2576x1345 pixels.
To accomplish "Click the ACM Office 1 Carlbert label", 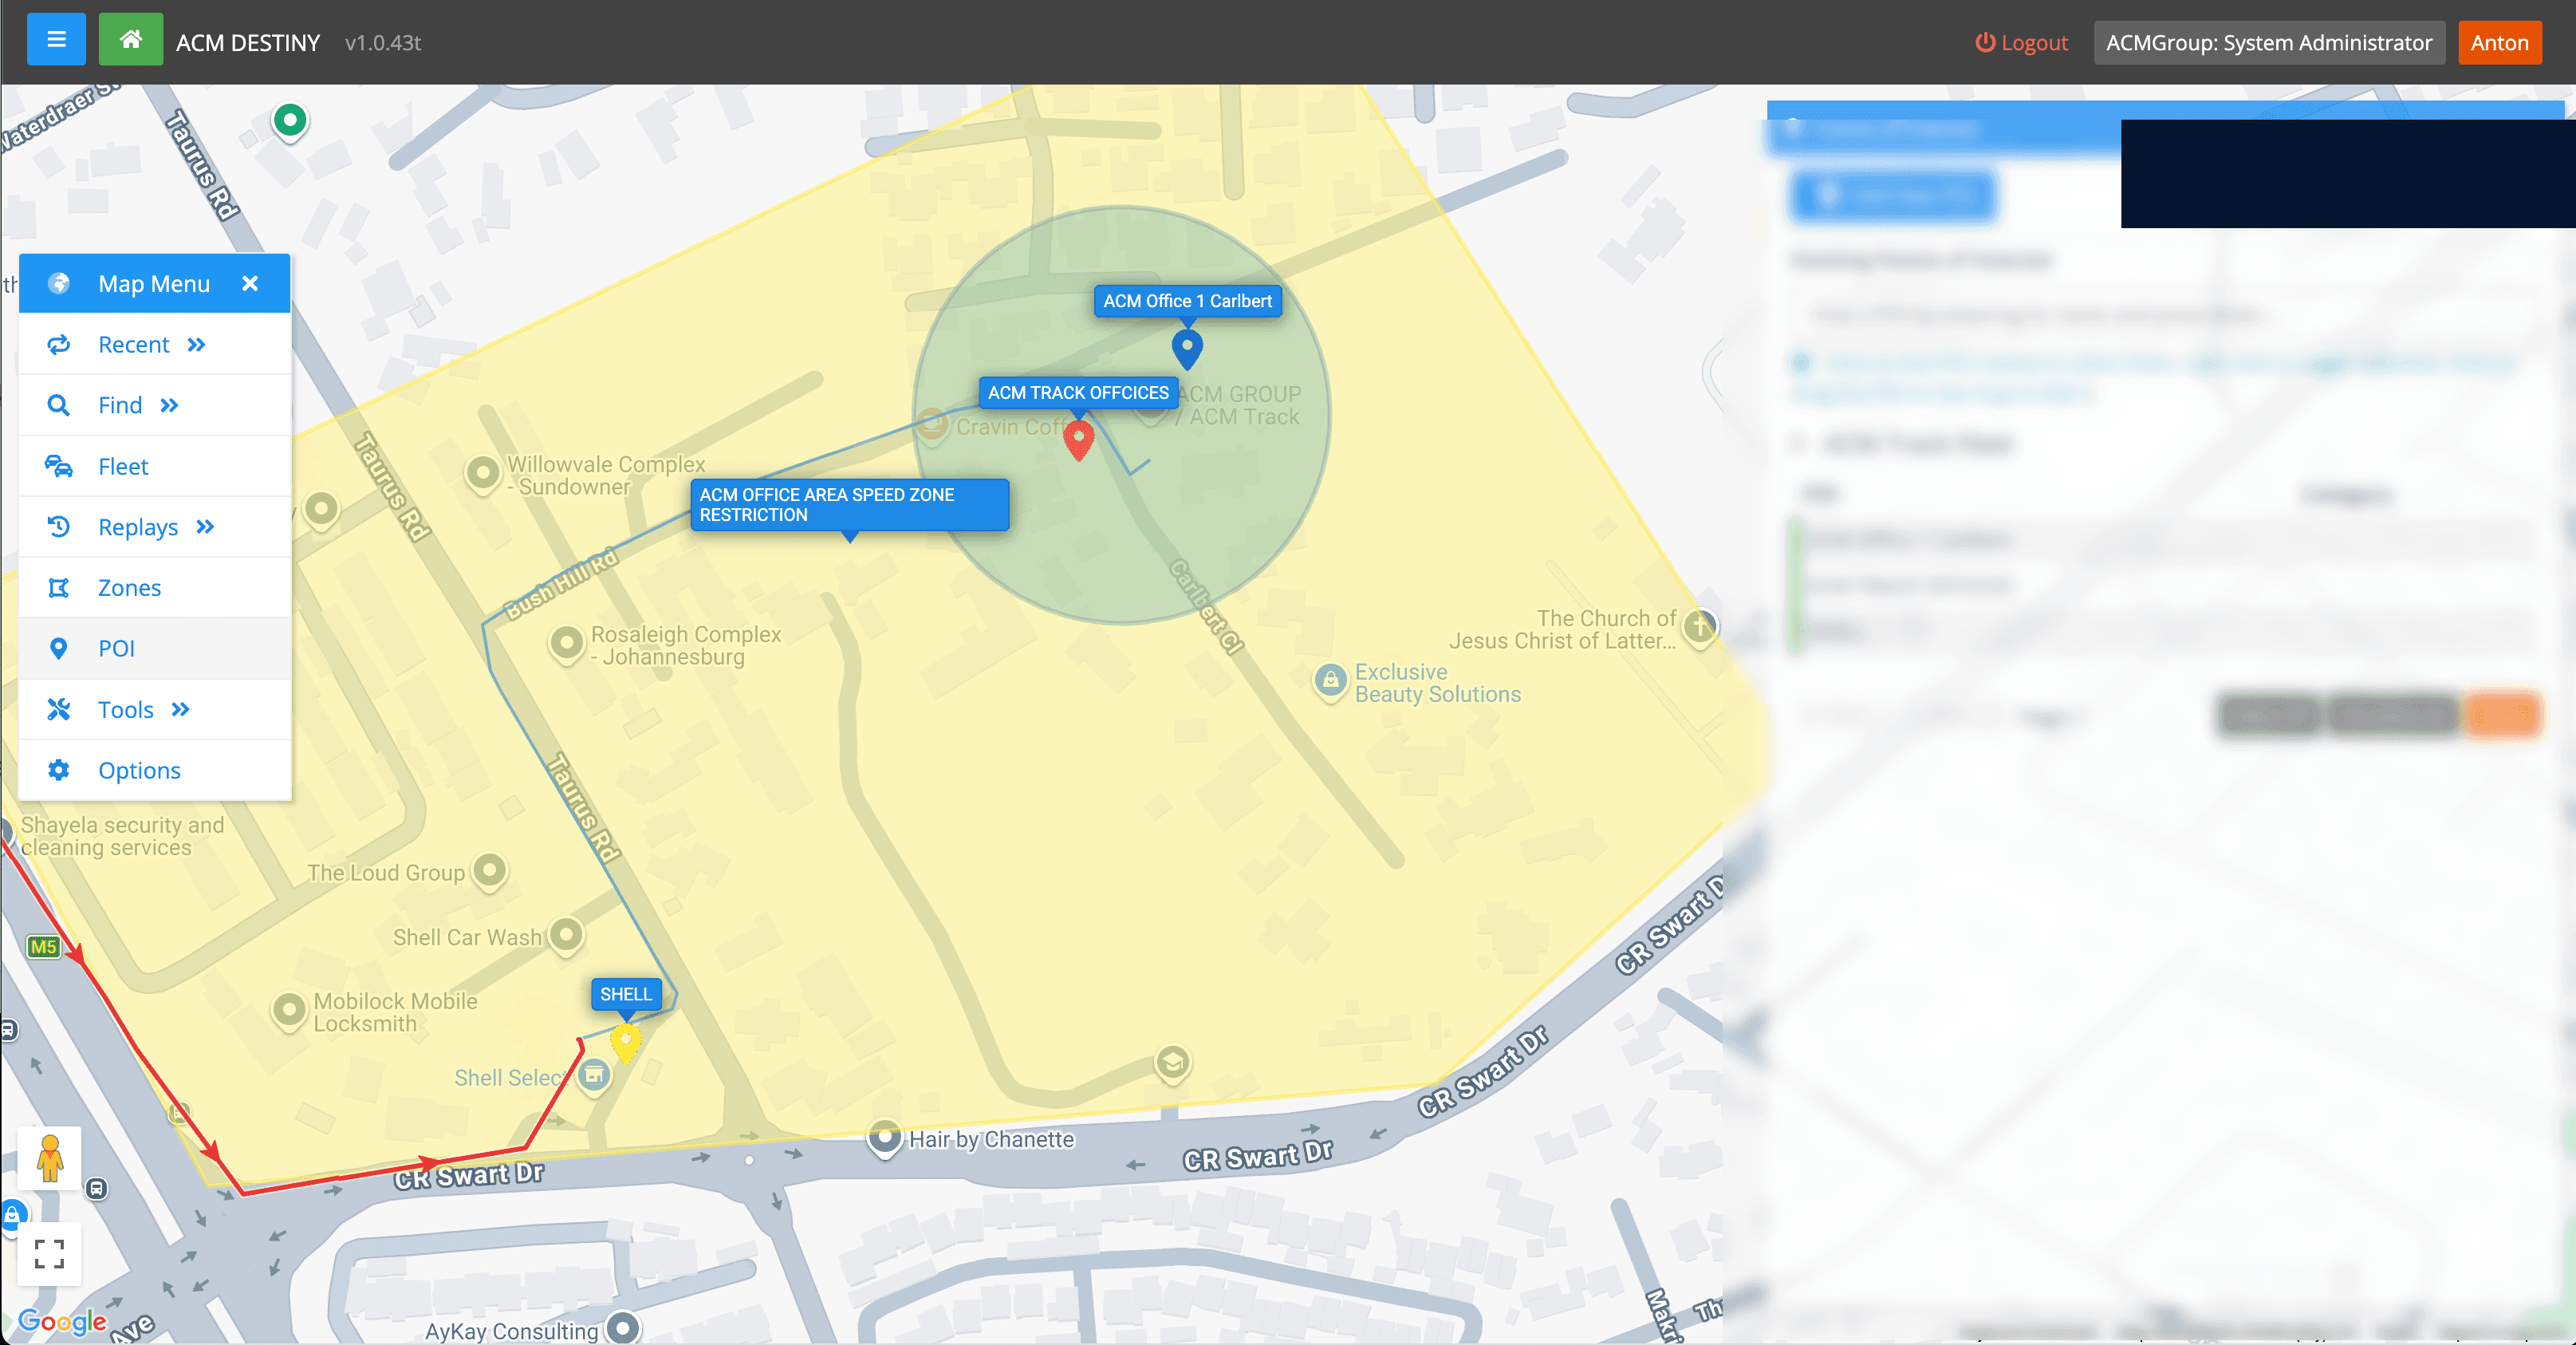I will [1187, 301].
